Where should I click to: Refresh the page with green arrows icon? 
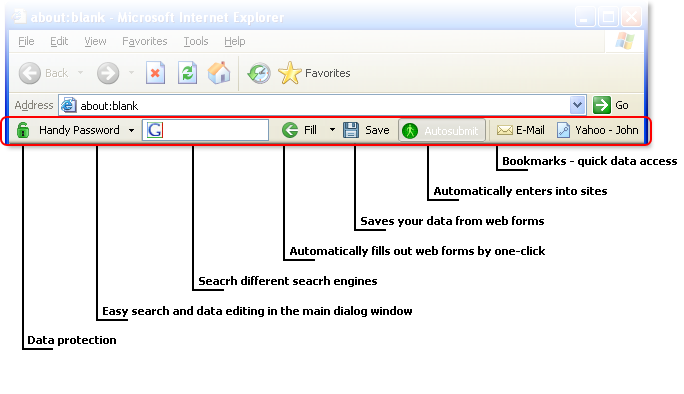tap(188, 73)
